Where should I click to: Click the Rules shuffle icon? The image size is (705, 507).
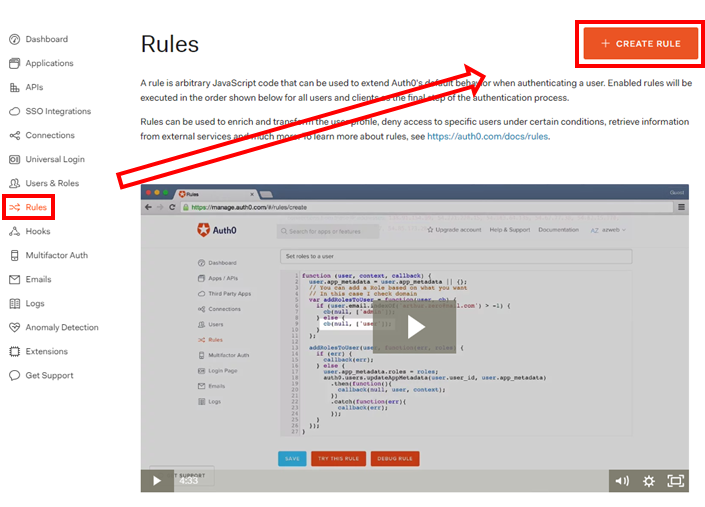tap(14, 207)
